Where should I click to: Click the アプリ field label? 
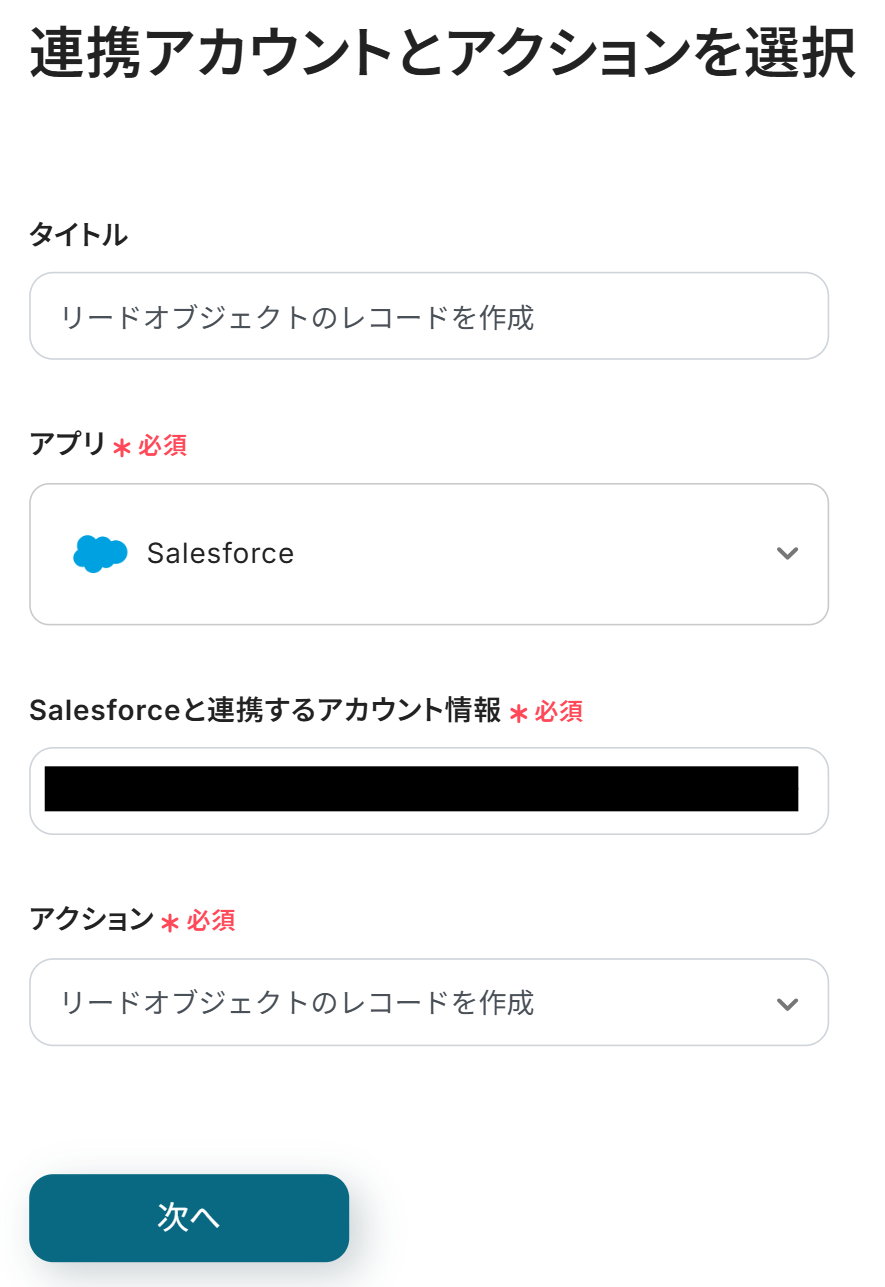point(67,444)
